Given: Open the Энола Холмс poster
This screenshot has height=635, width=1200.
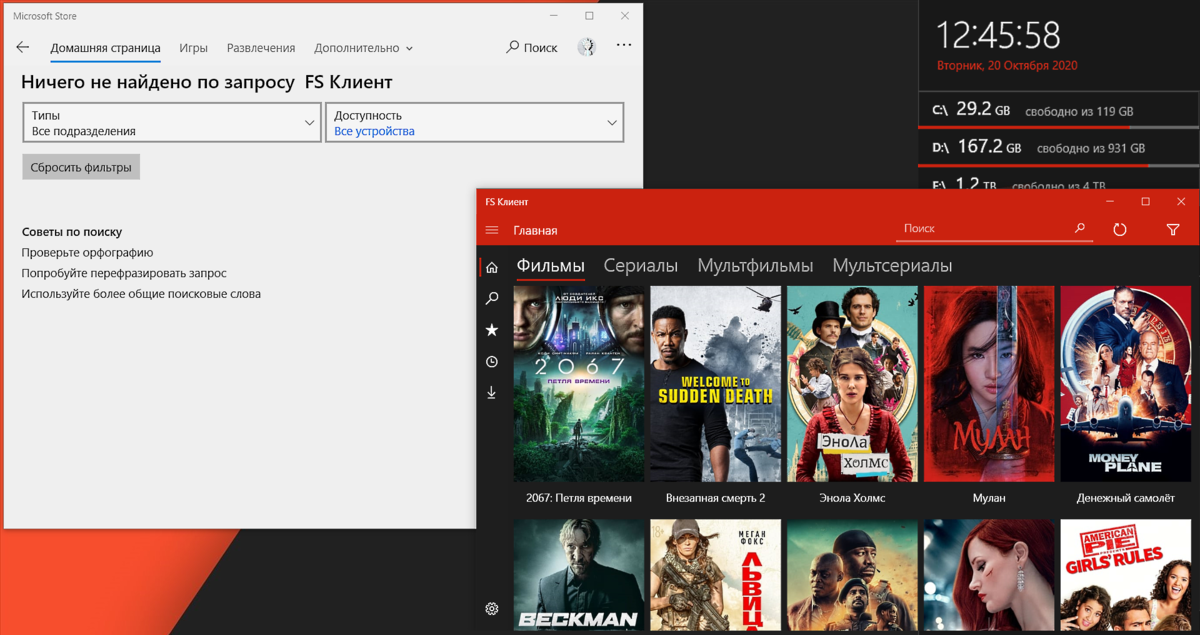Looking at the screenshot, I should coord(852,384).
